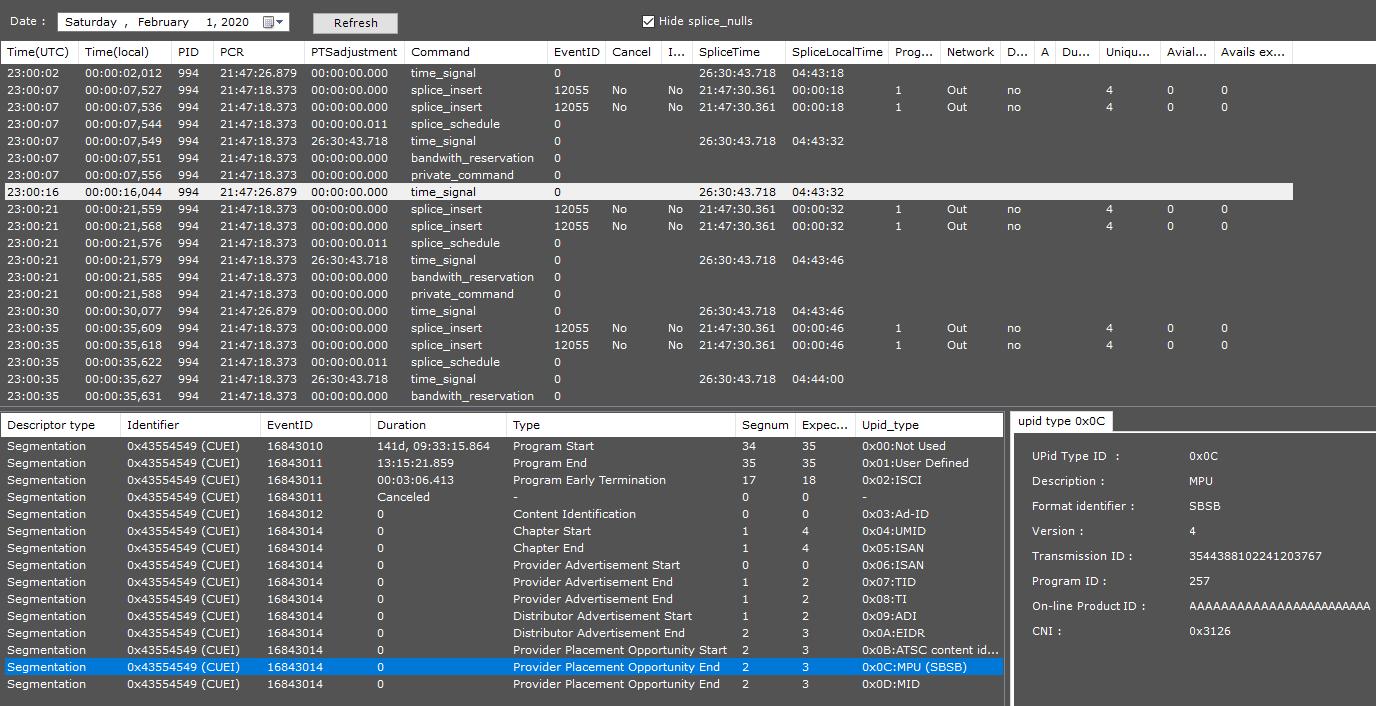Viewport: 1376px width, 706px height.
Task: Select the 'Content Identification' row
Action: tap(502, 514)
